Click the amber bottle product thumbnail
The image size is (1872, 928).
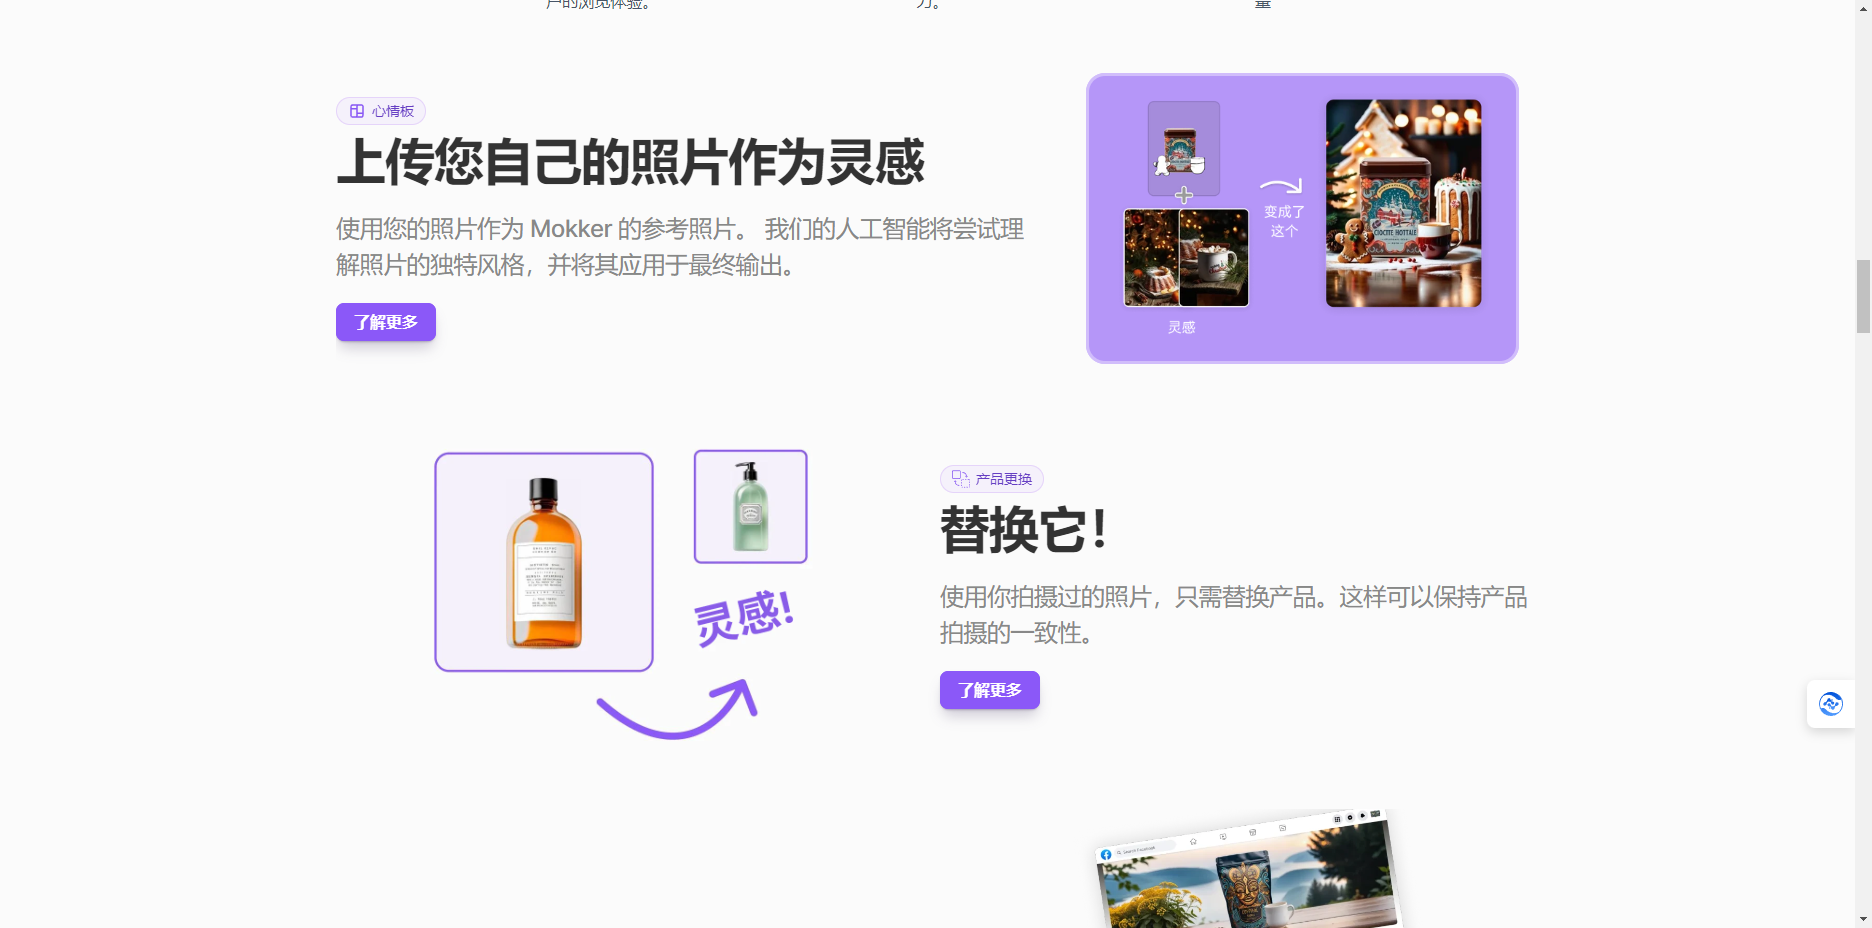[543, 561]
